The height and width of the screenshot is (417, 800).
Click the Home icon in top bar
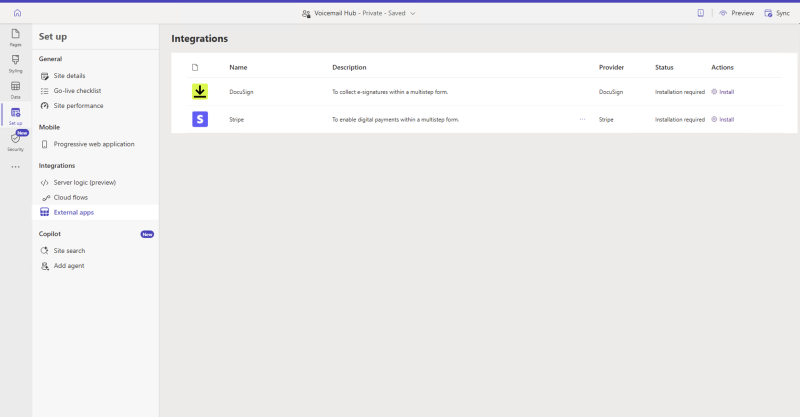click(16, 13)
